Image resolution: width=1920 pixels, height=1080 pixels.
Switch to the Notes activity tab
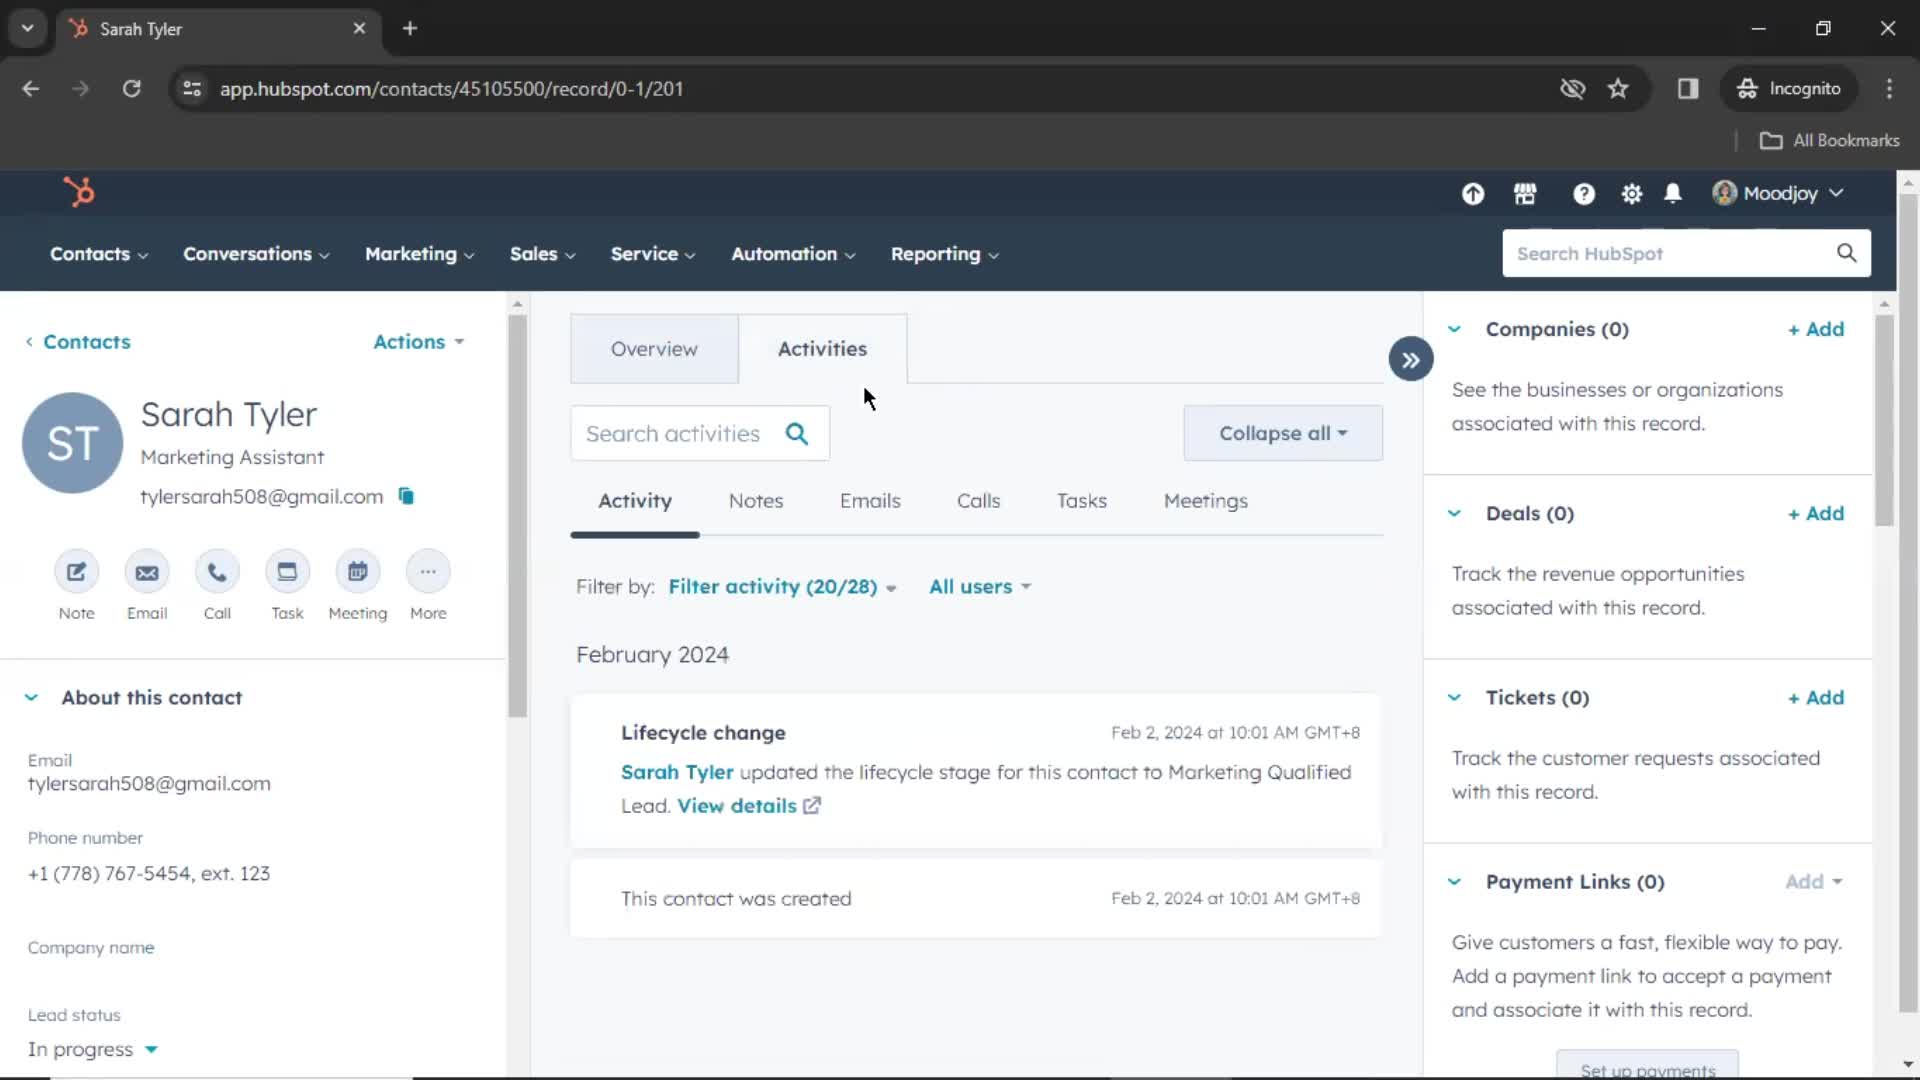point(756,501)
